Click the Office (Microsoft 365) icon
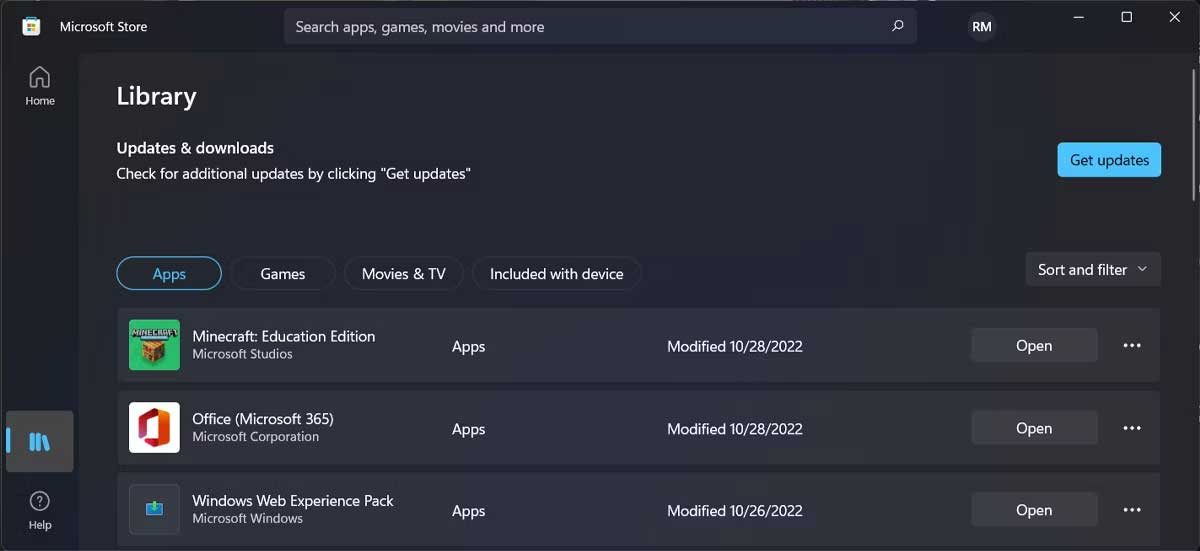Viewport: 1200px width, 551px height. 154,428
